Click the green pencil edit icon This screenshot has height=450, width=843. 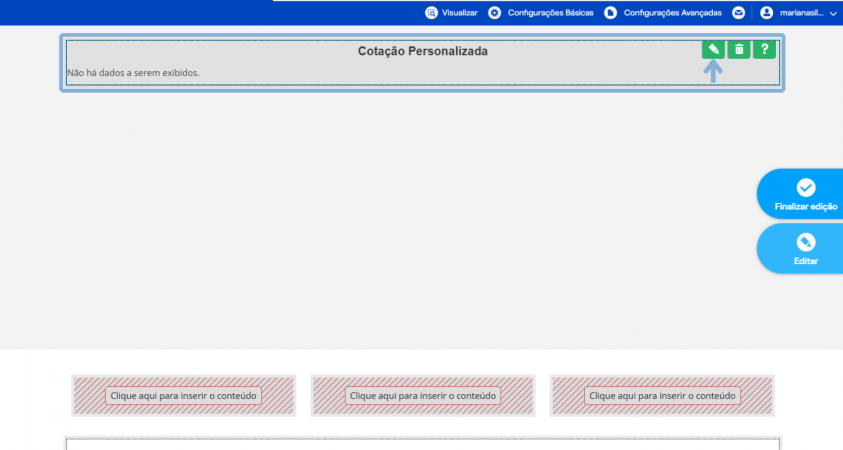click(713, 49)
